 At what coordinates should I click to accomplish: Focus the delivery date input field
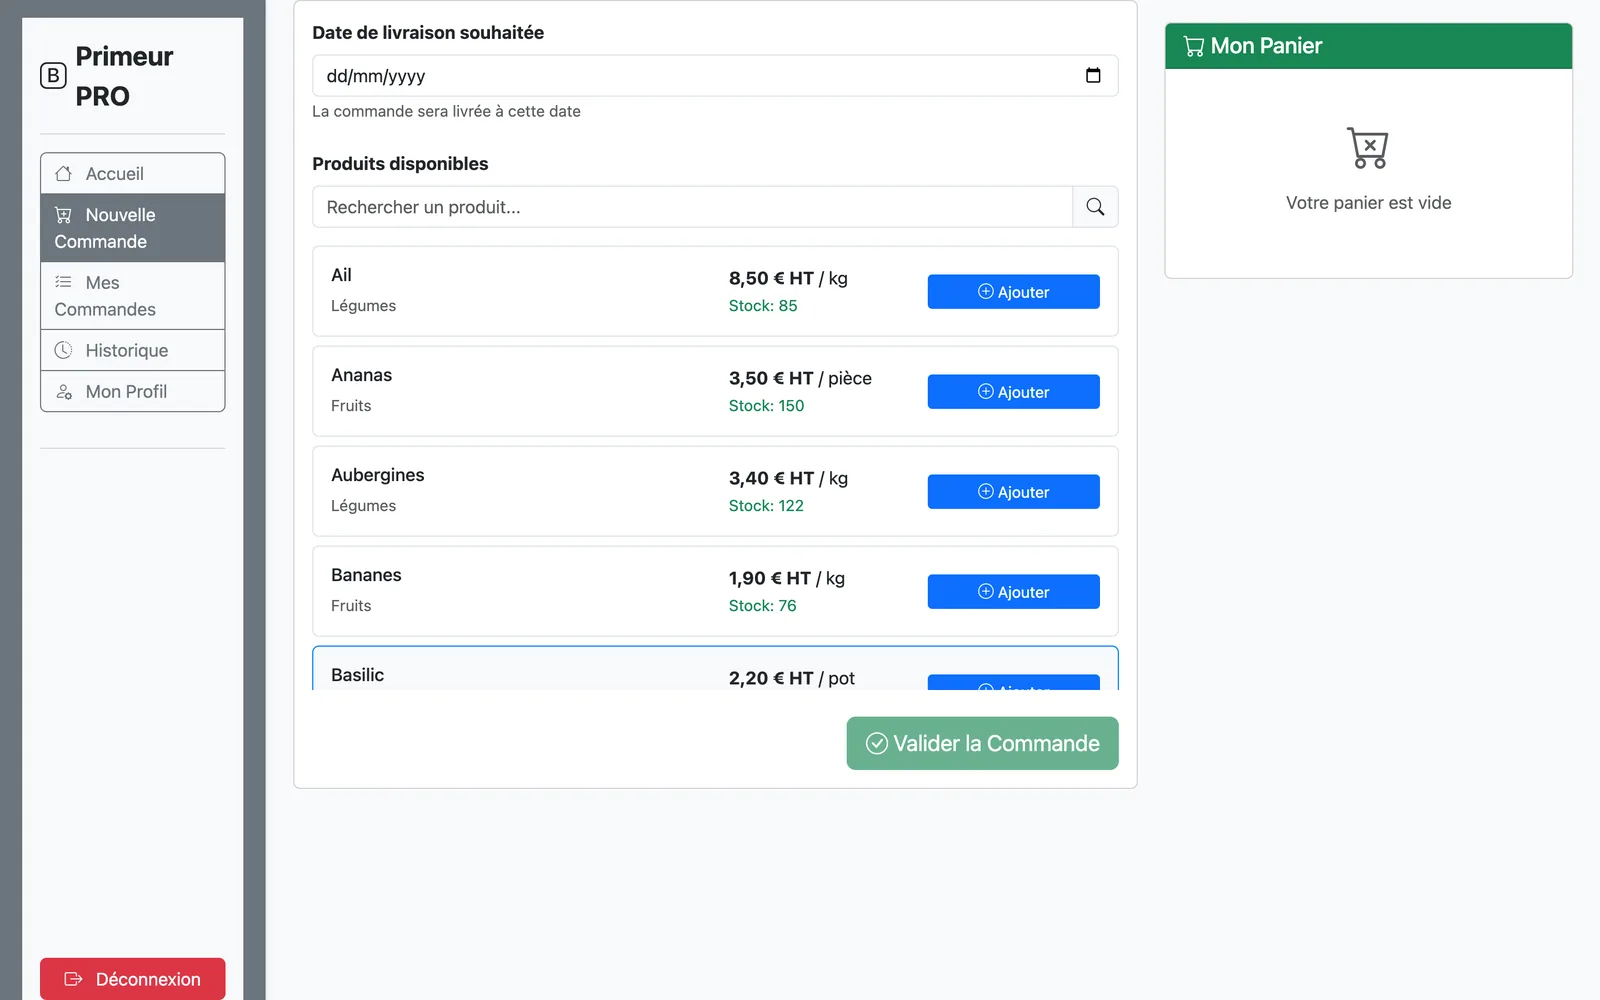click(x=715, y=76)
